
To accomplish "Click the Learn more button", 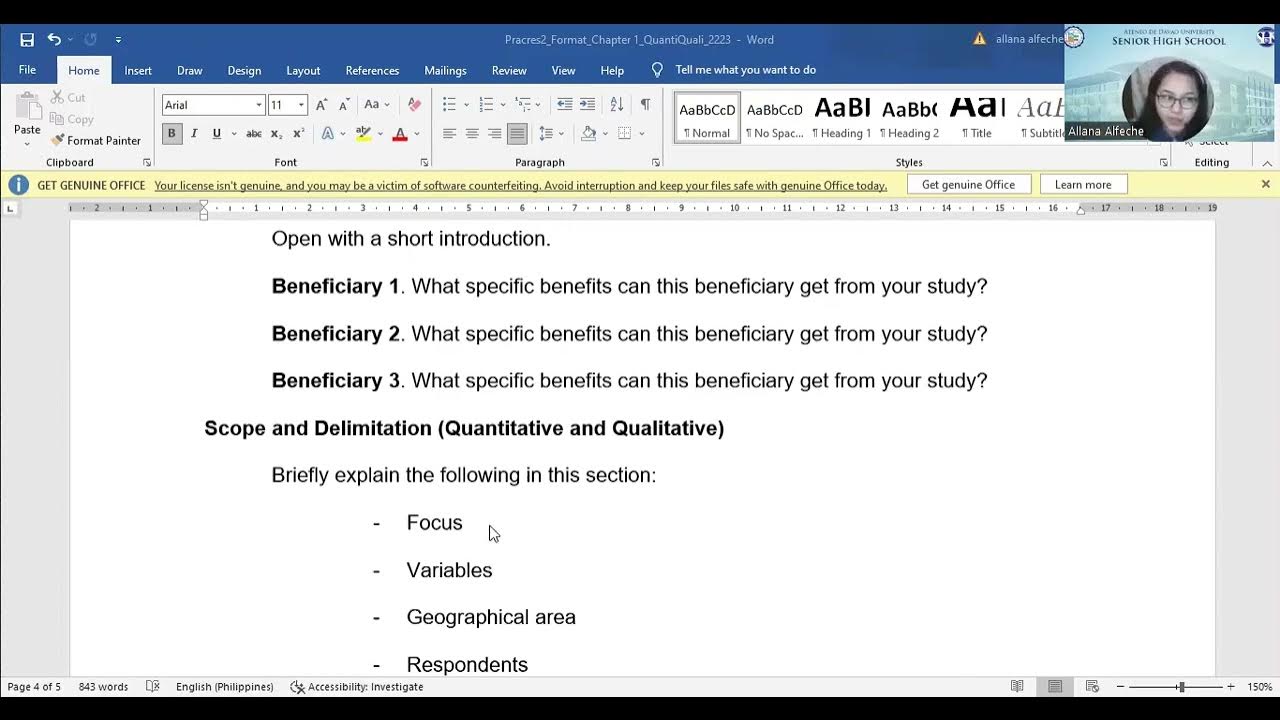I will click(1083, 185).
